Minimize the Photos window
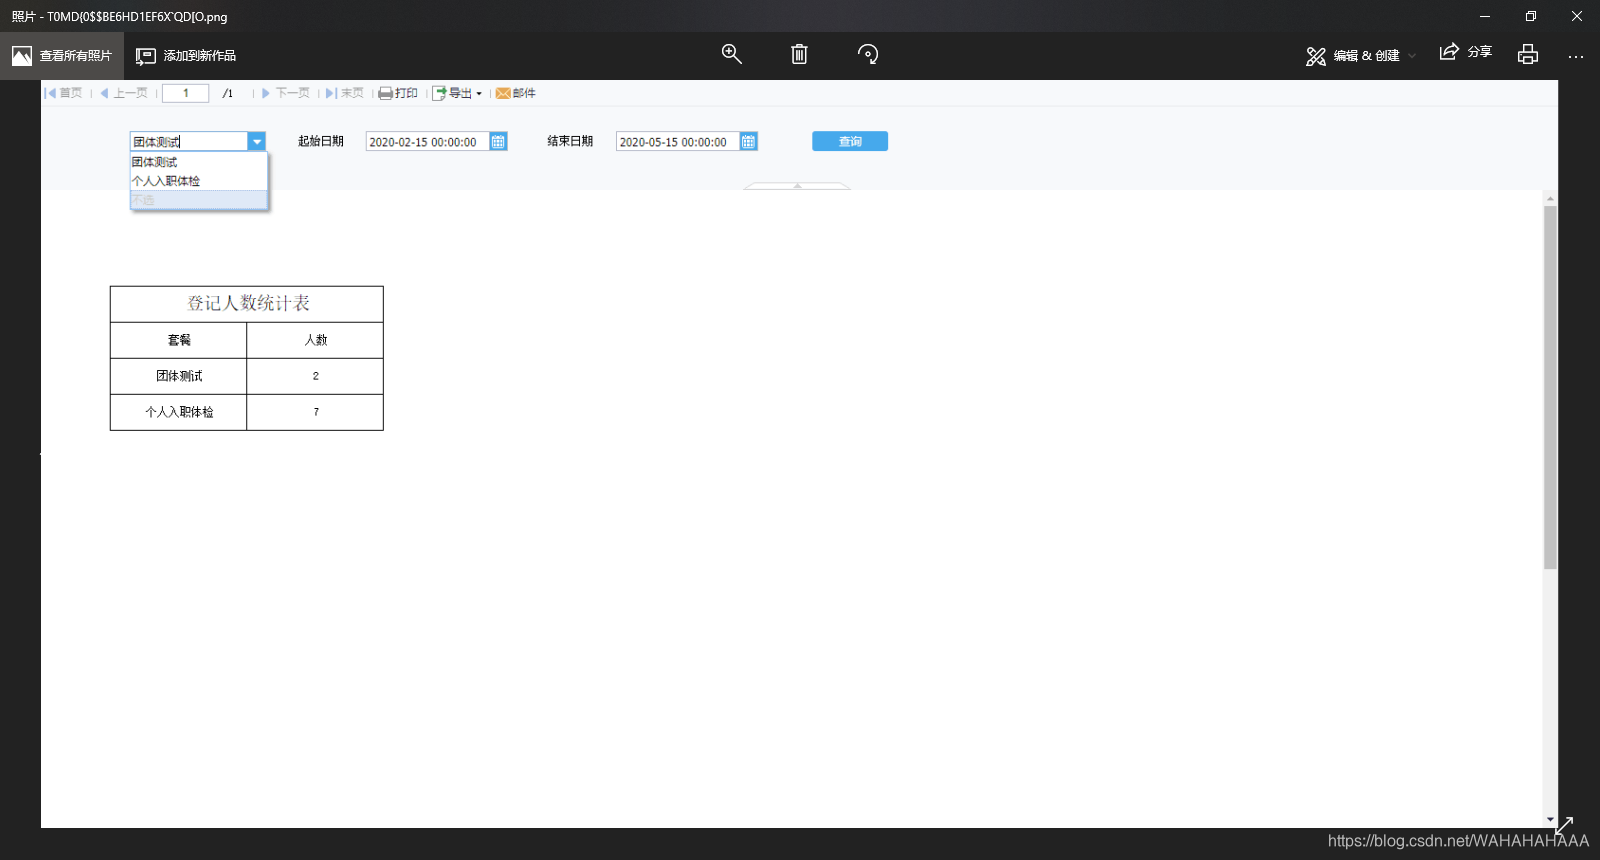This screenshot has width=1600, height=860. pos(1485,16)
